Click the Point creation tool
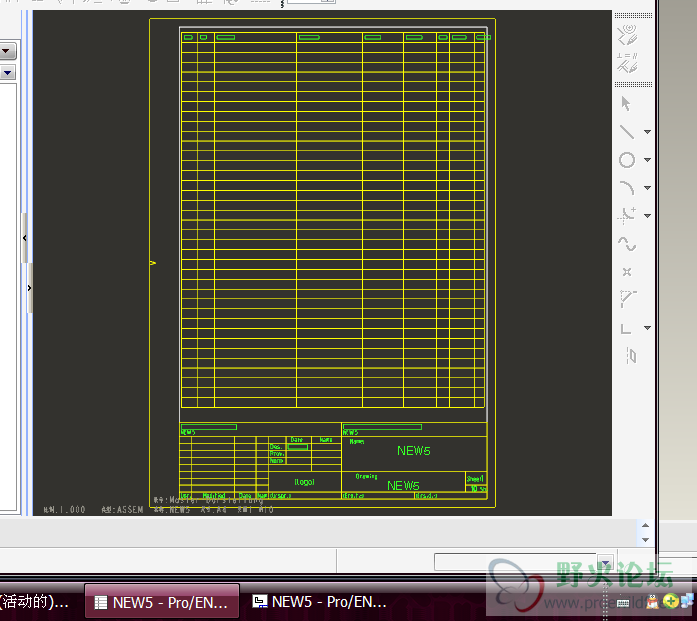 (627, 271)
